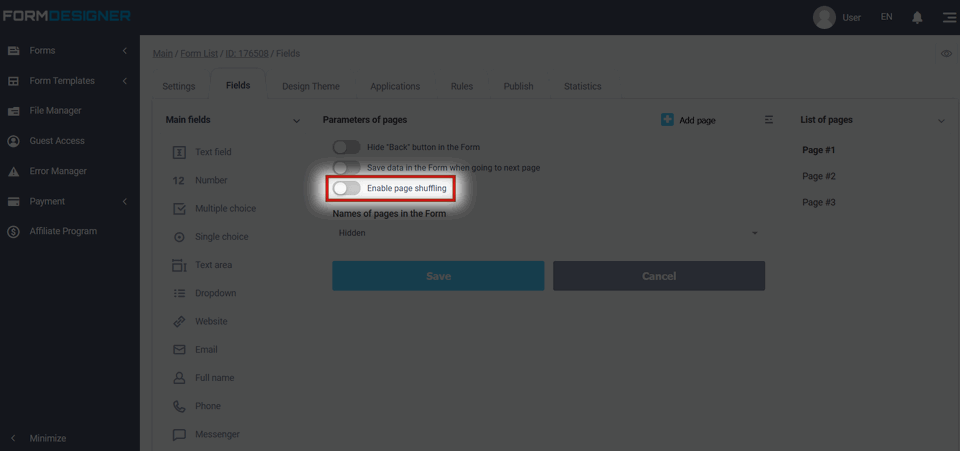The width and height of the screenshot is (960, 451).
Task: Click the Save button
Action: (x=438, y=276)
